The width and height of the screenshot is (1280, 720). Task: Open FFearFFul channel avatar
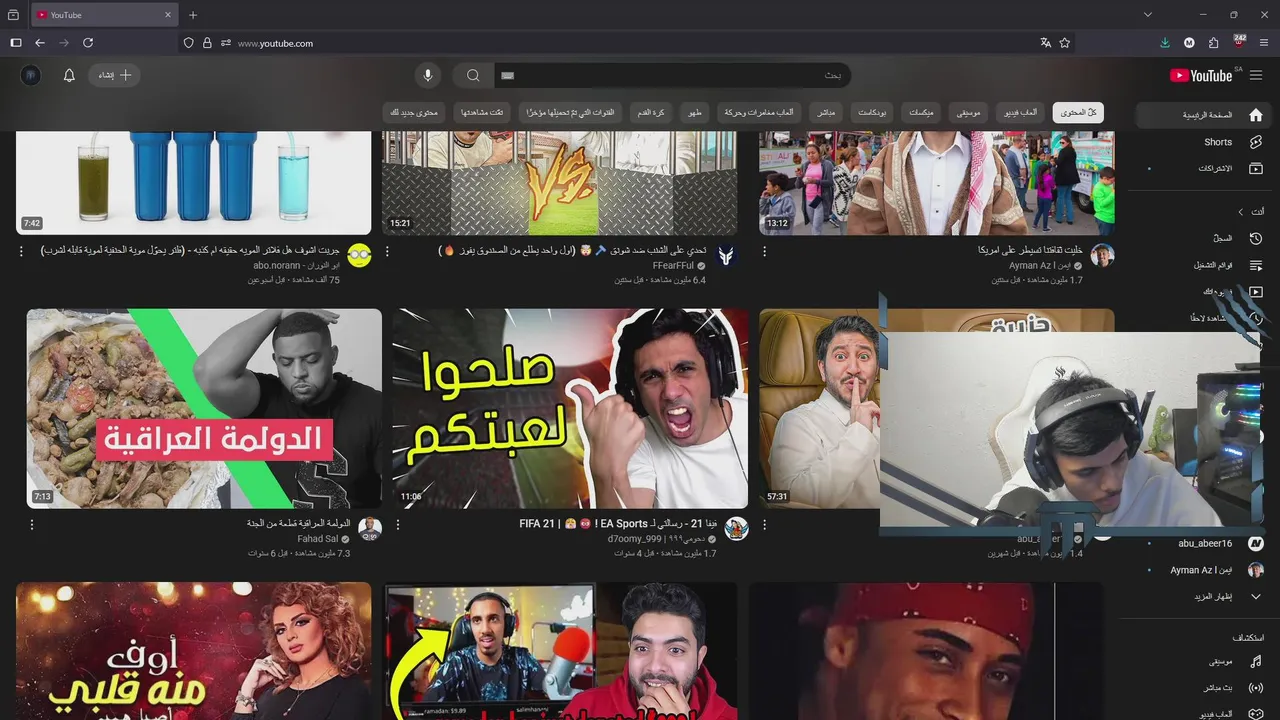tap(725, 256)
